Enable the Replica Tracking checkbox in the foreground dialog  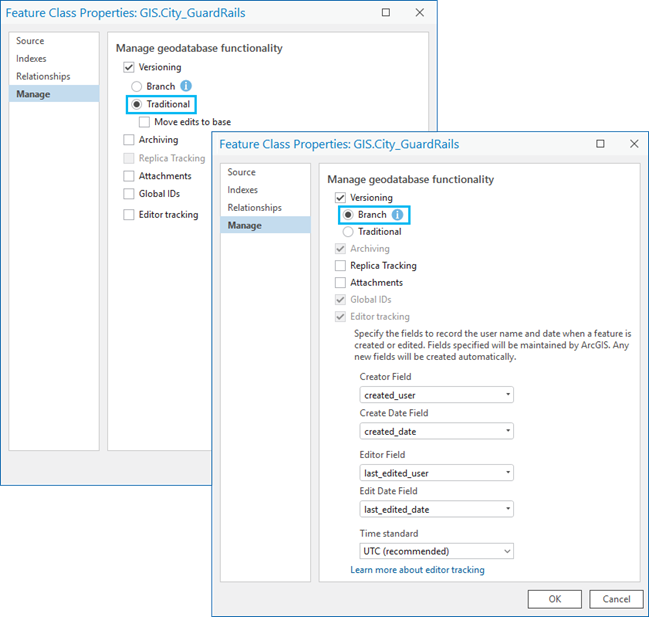click(x=340, y=266)
